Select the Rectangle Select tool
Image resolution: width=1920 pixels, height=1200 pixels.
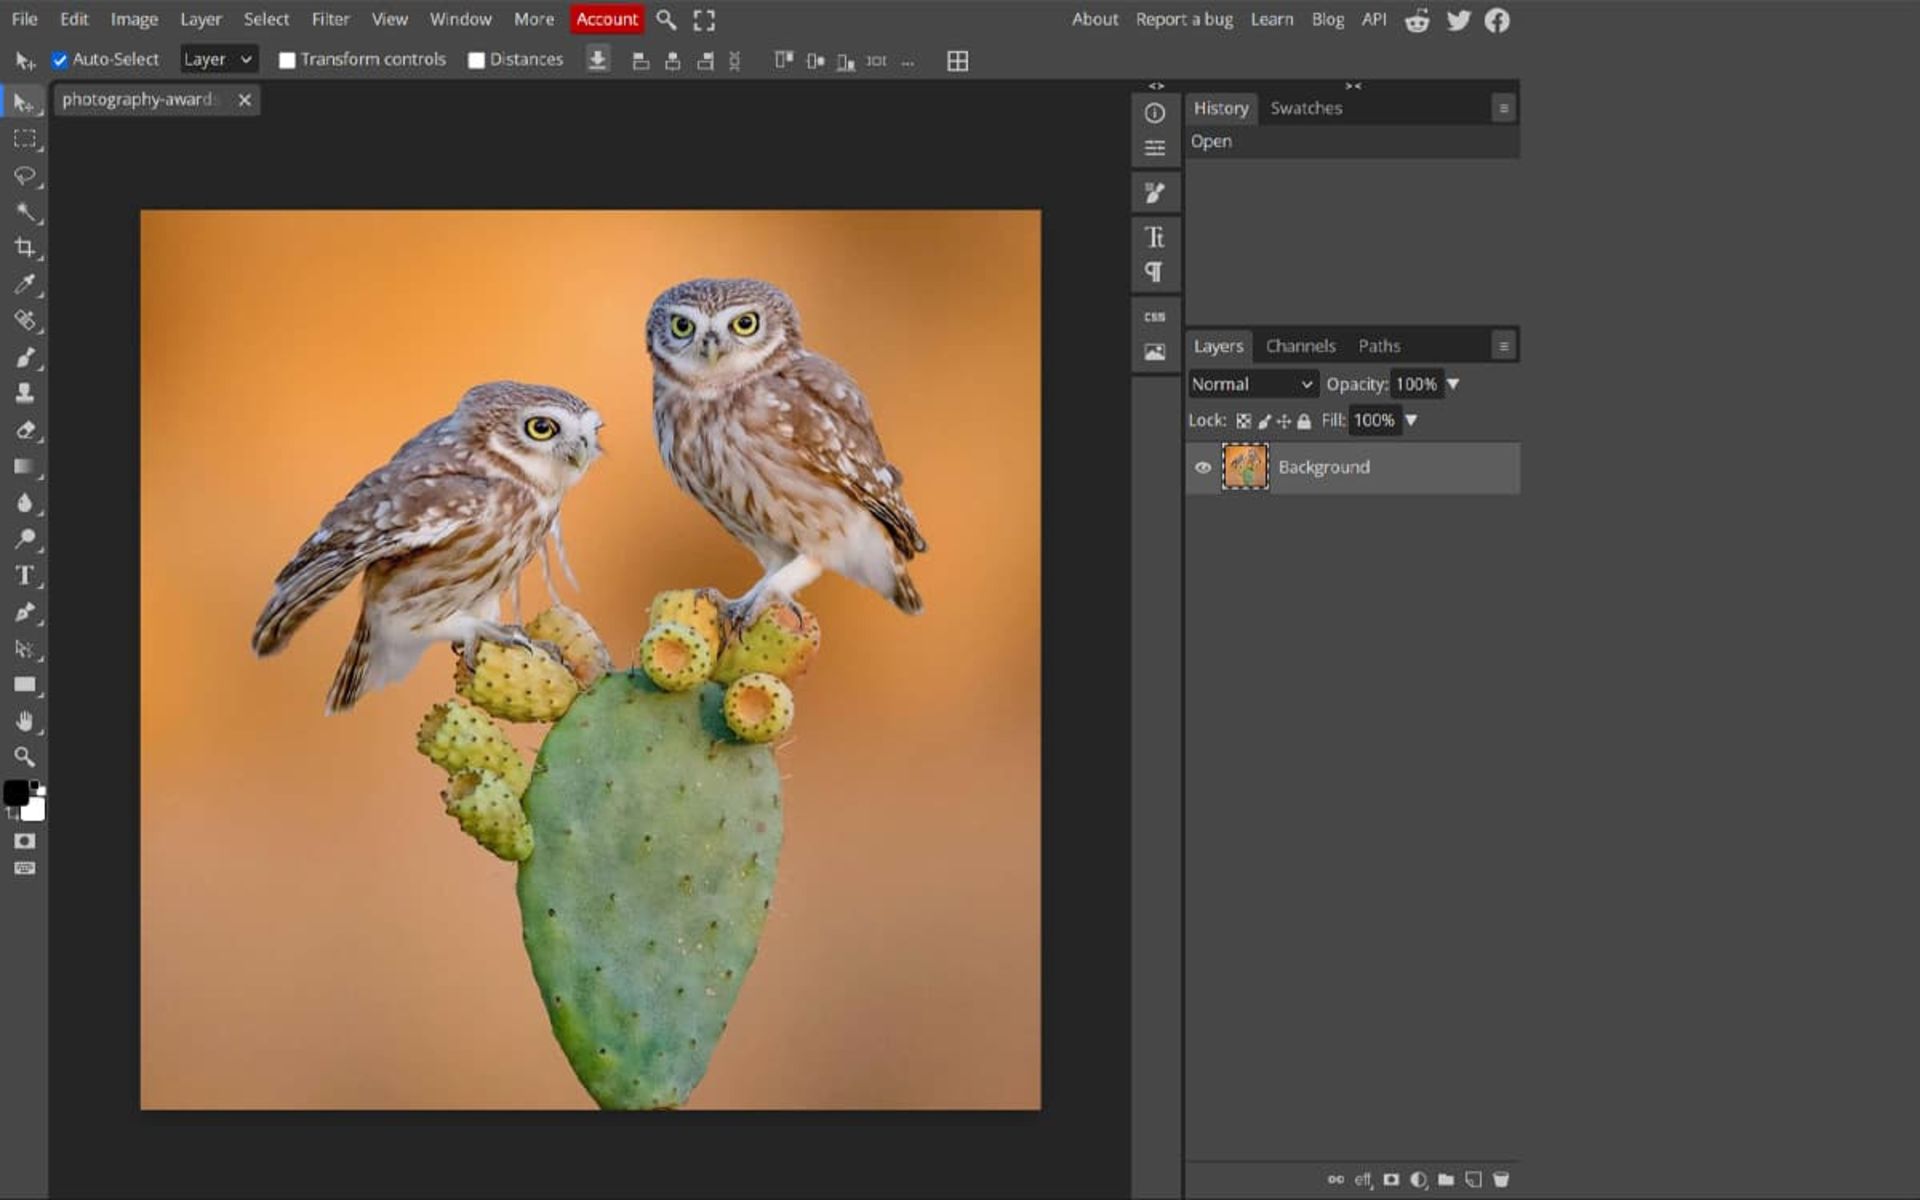coord(24,139)
